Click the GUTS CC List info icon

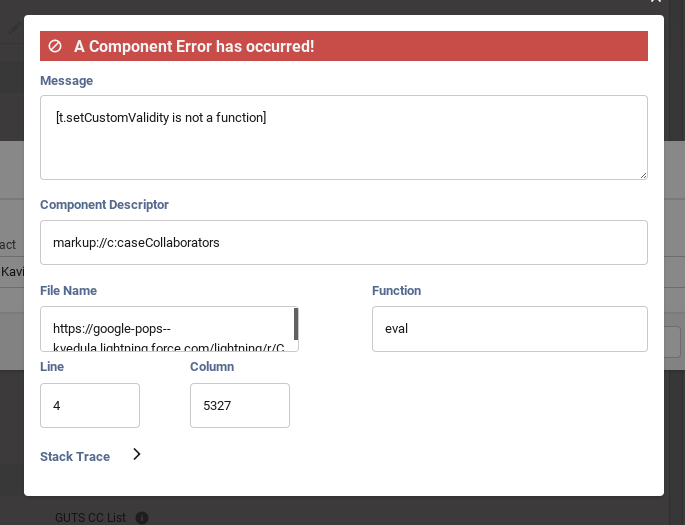[x=141, y=518]
